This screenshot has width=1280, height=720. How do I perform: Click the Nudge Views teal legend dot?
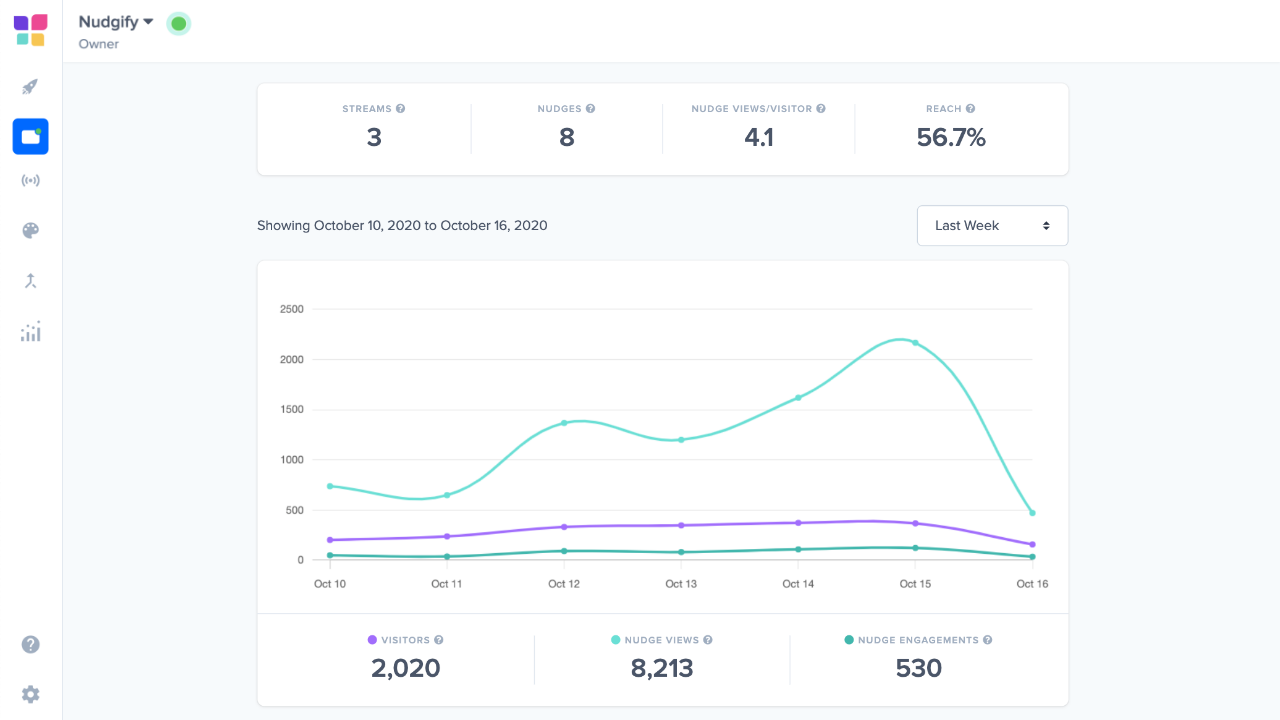[x=616, y=640]
